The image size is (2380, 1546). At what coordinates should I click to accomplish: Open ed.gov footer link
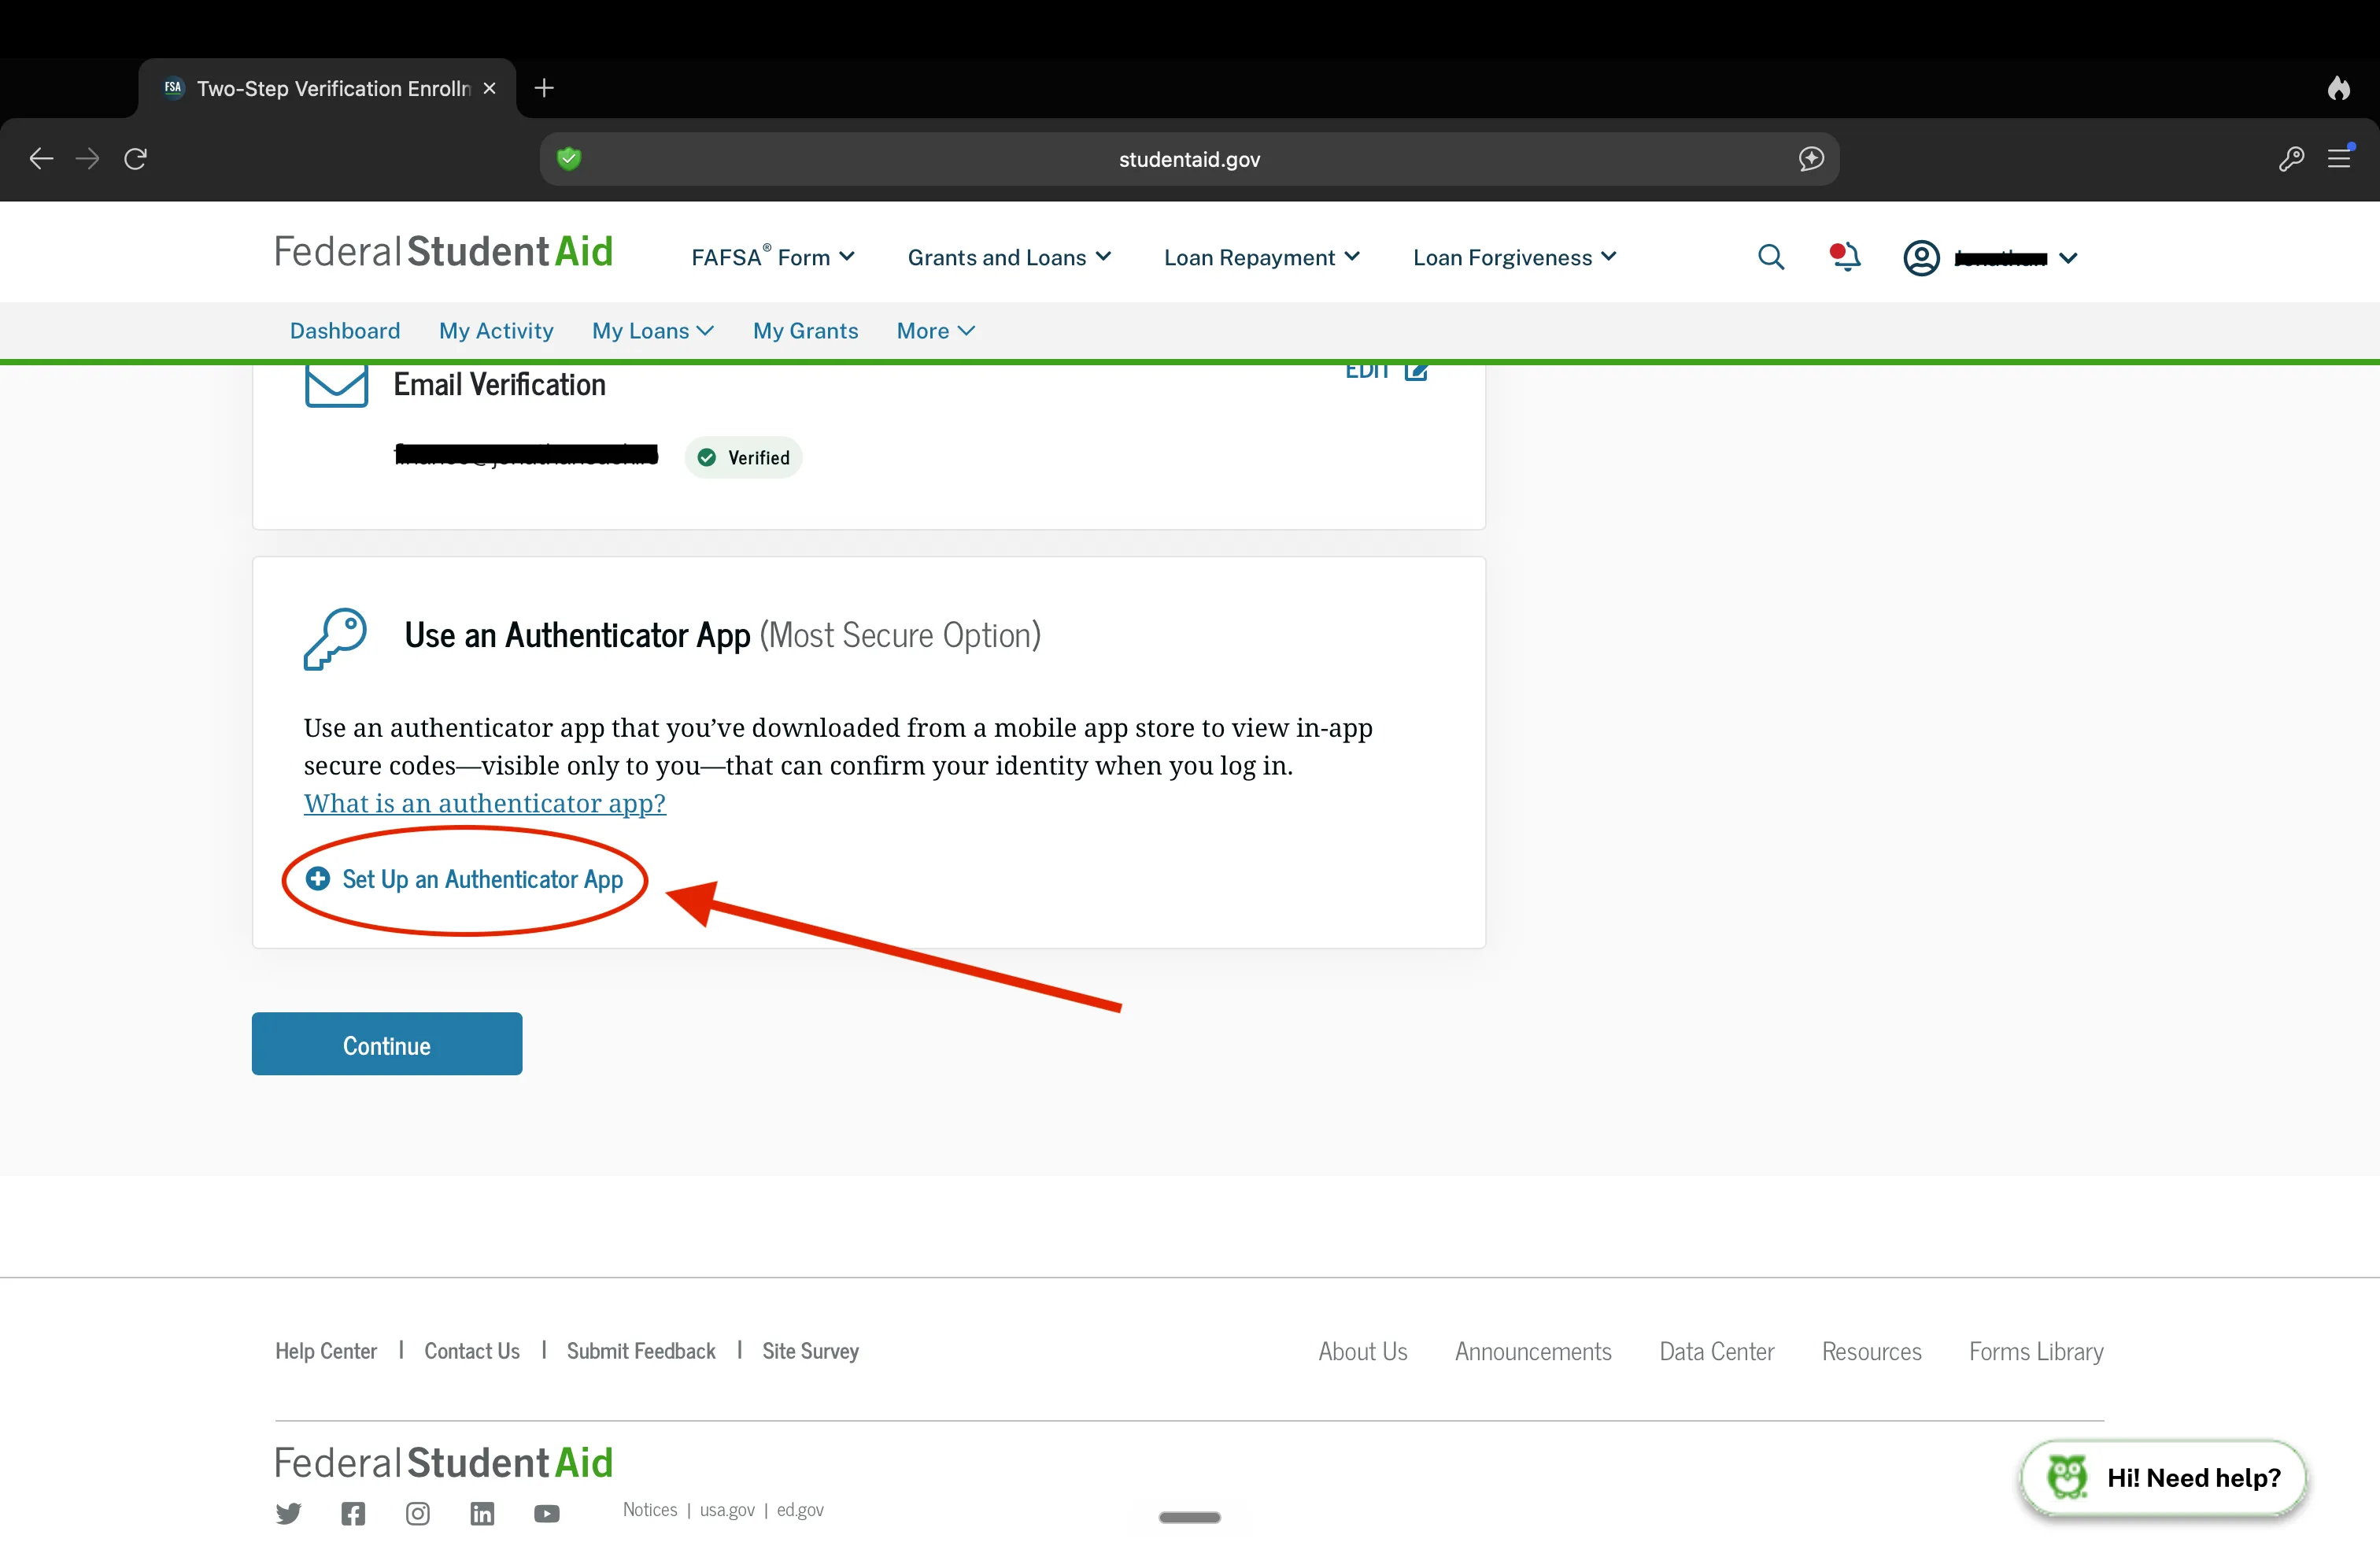click(800, 1509)
